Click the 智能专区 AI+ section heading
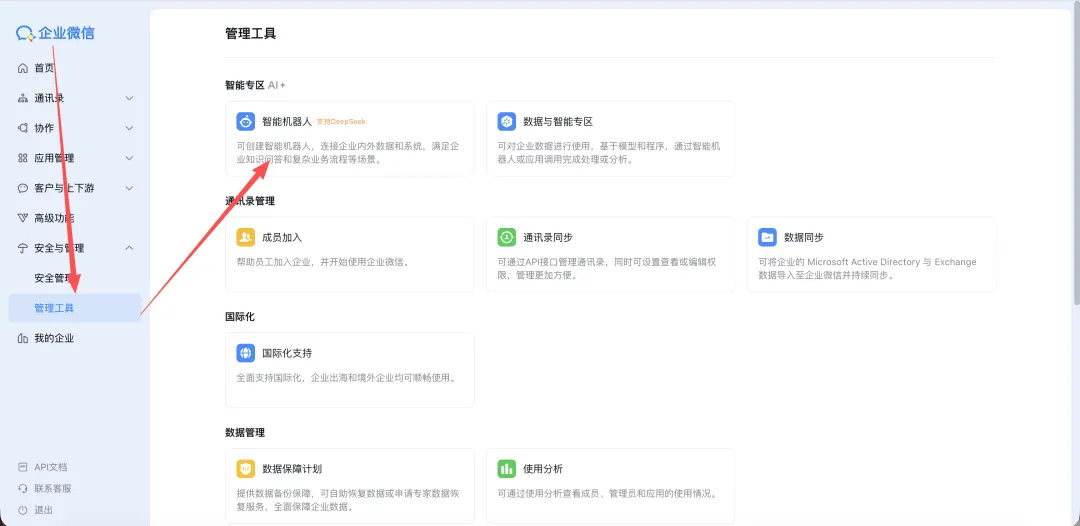 point(255,85)
